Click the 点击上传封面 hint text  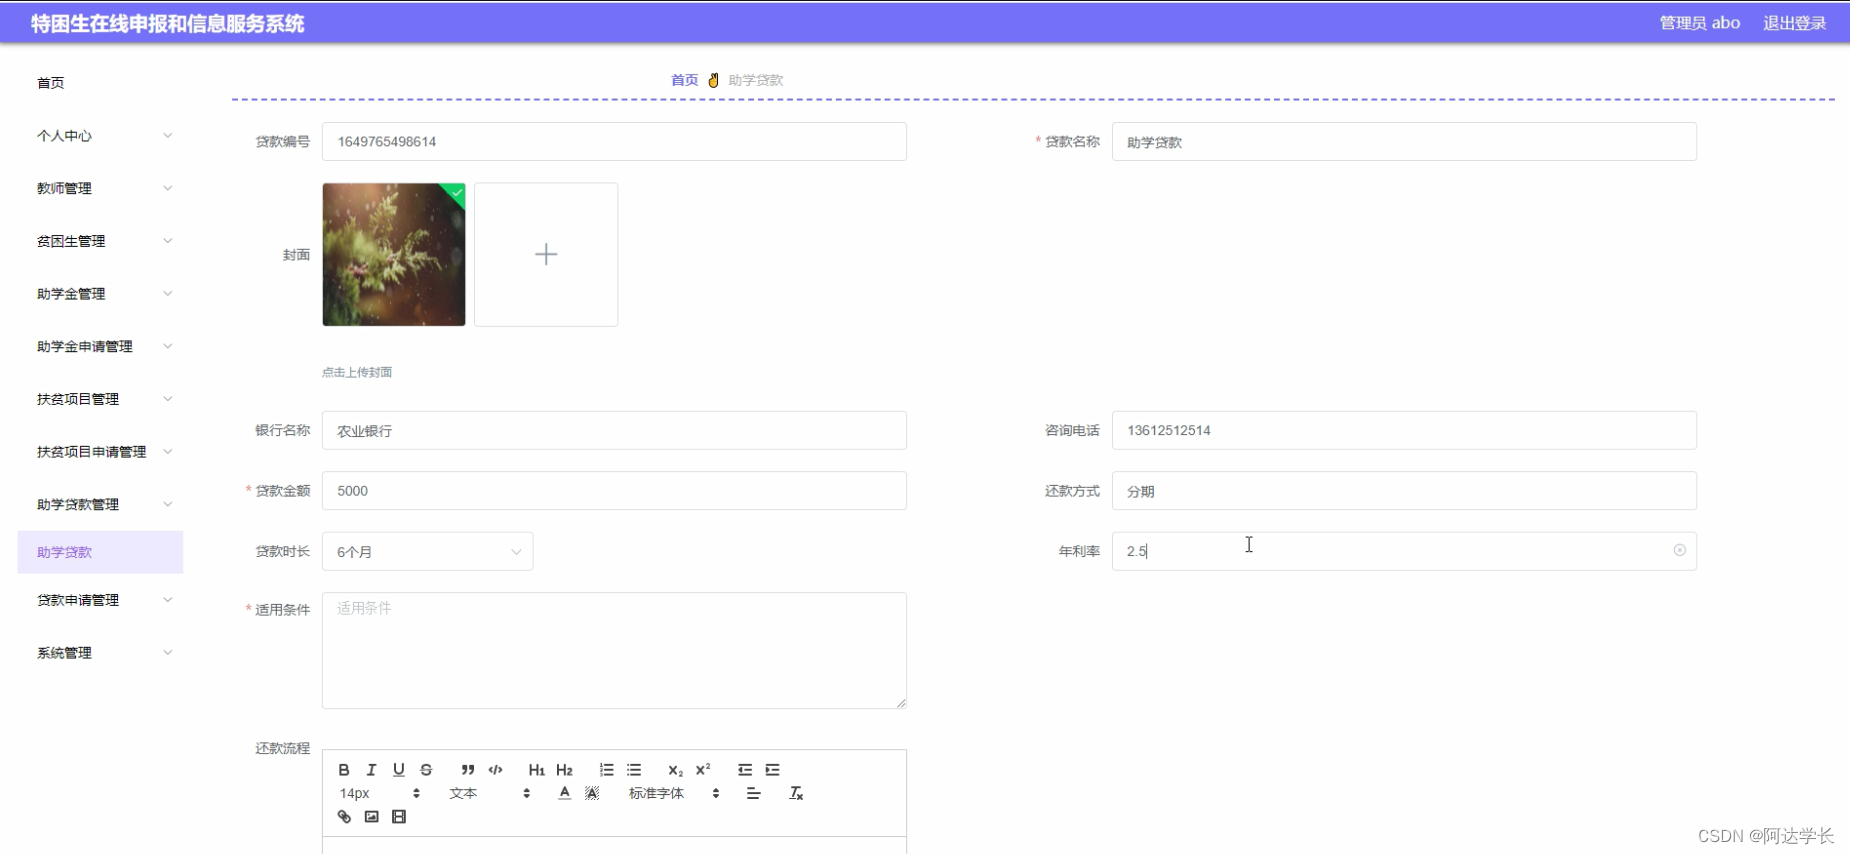coord(357,372)
